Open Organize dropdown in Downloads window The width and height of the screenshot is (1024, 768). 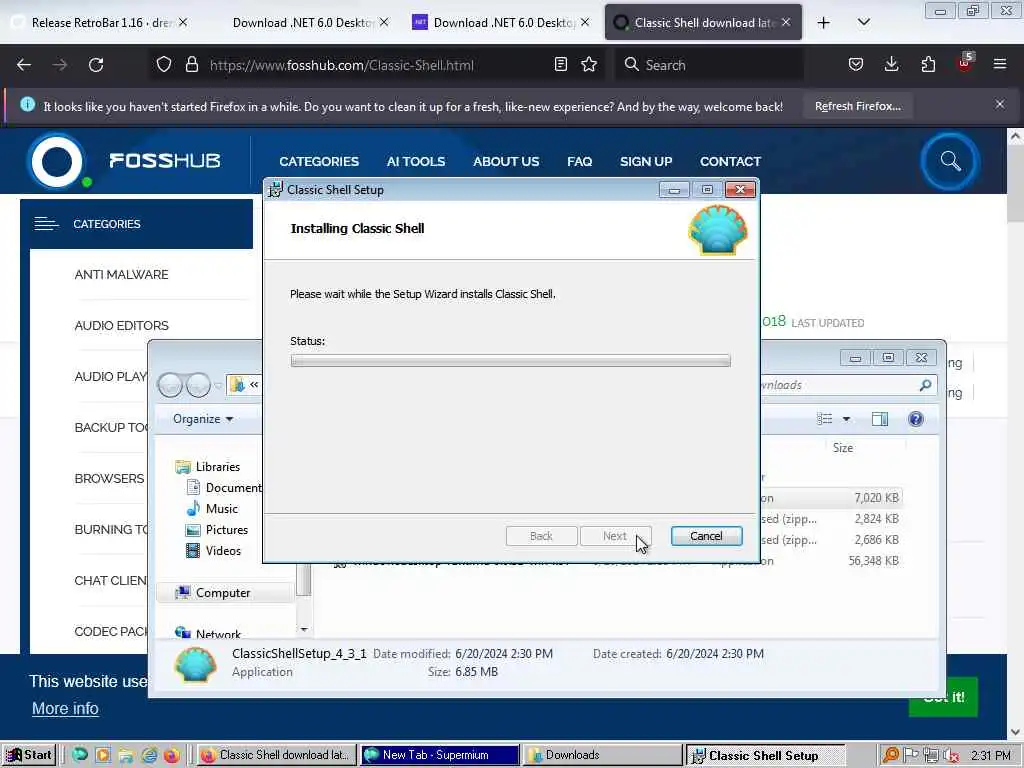(202, 419)
